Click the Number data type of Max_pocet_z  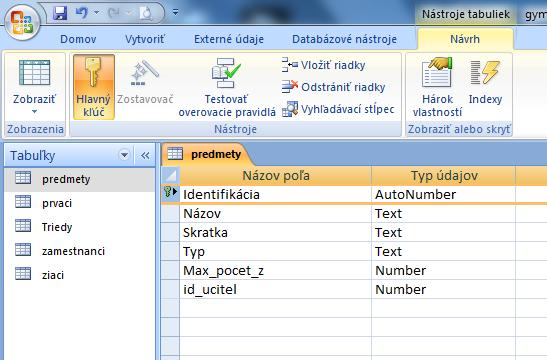coord(443,270)
